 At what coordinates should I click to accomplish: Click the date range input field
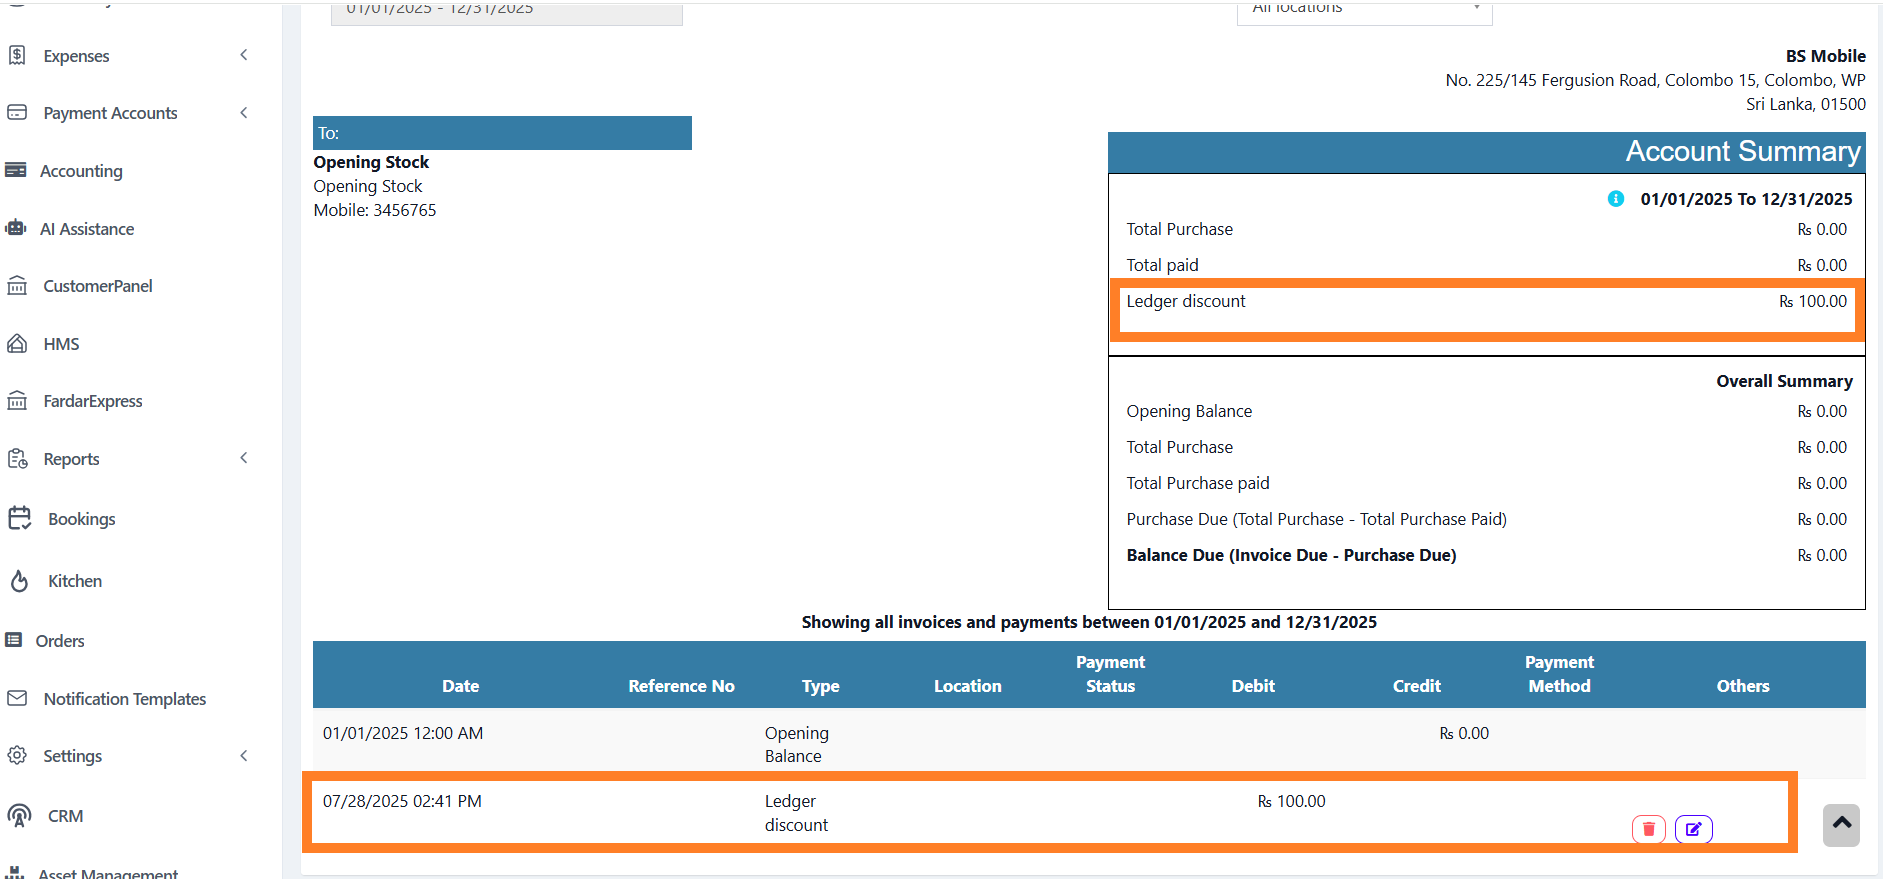pyautogui.click(x=506, y=11)
